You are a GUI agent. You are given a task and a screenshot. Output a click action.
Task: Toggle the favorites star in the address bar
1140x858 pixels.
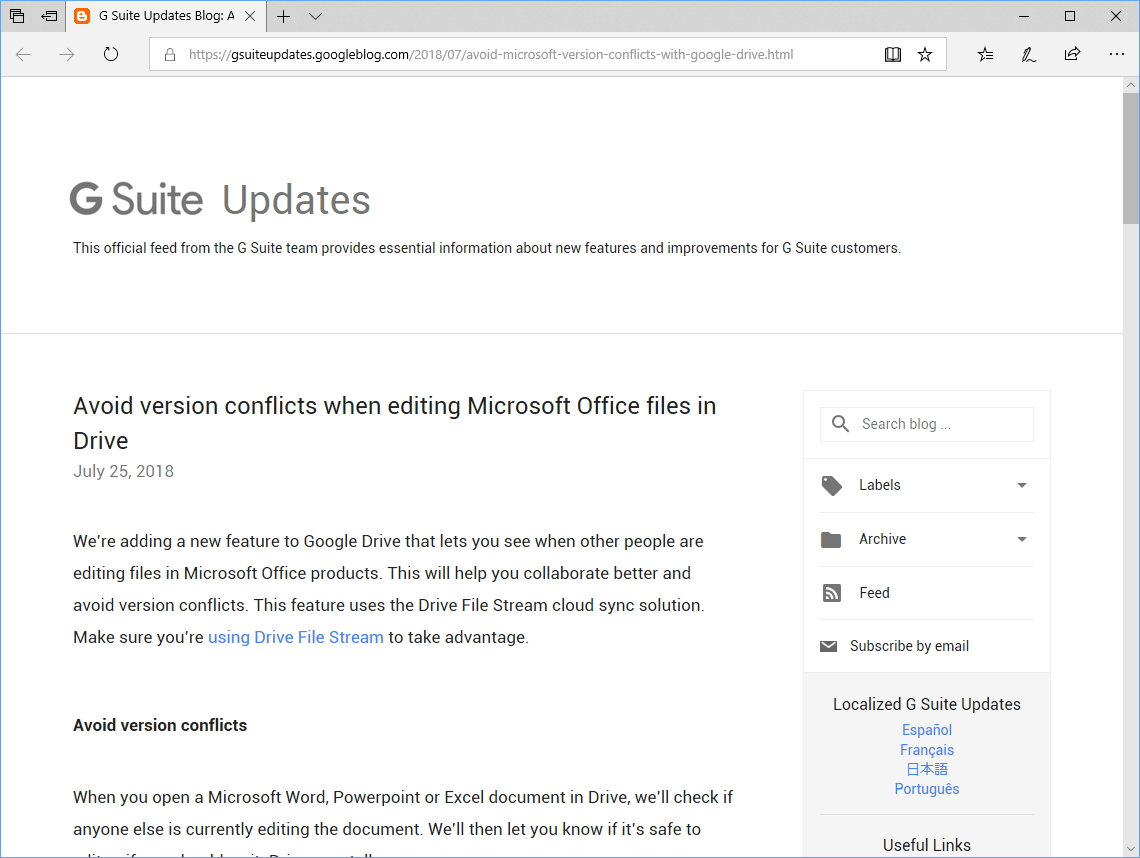click(925, 54)
